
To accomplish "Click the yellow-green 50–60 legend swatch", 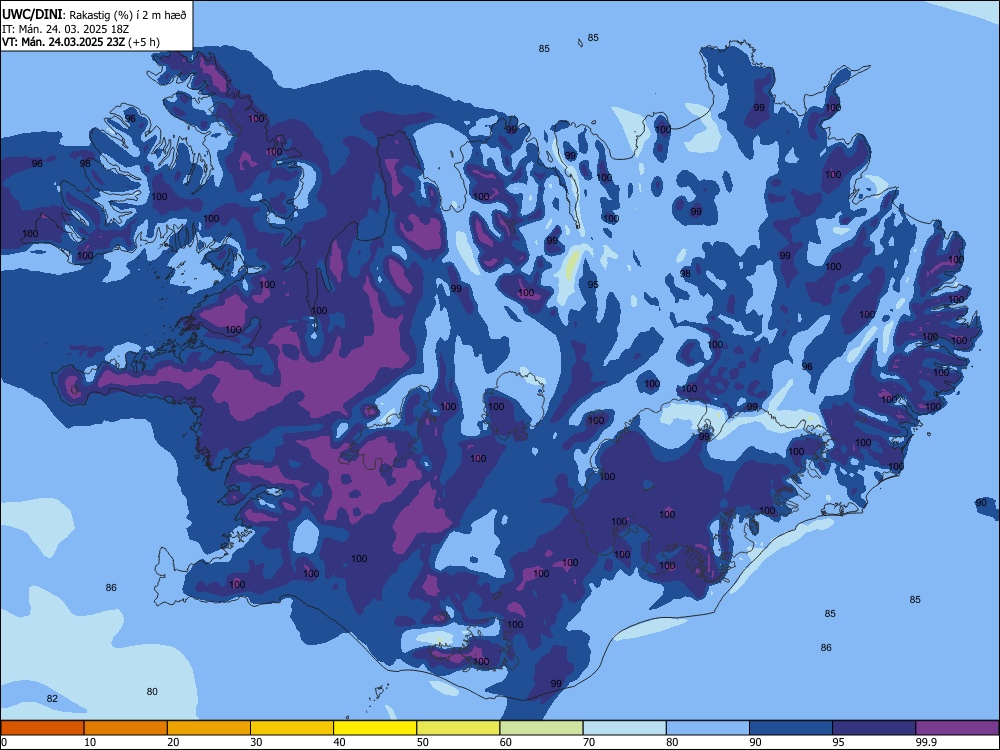I will [x=459, y=728].
